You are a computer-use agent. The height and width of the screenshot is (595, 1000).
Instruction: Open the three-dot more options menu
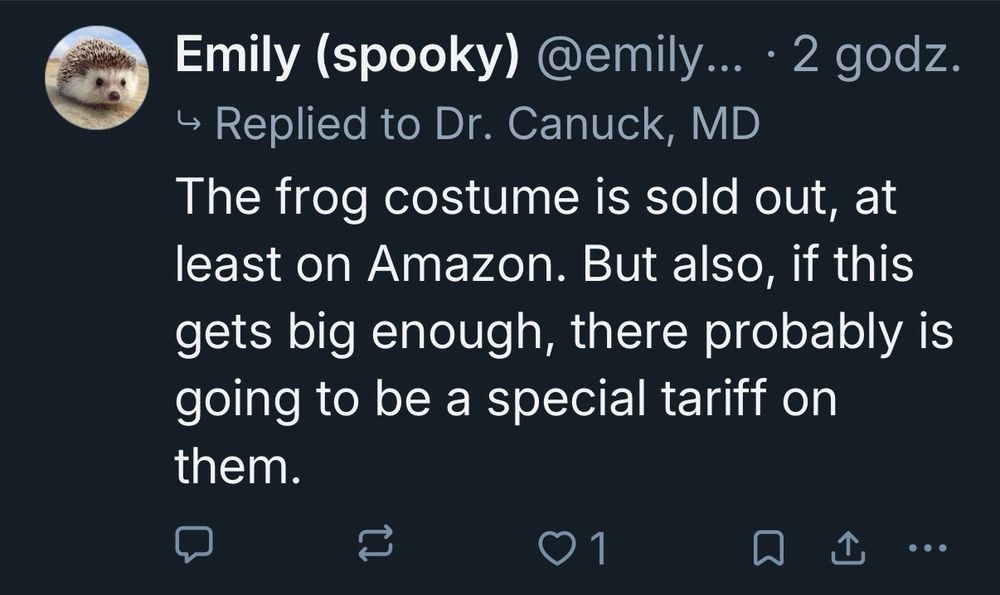point(927,546)
